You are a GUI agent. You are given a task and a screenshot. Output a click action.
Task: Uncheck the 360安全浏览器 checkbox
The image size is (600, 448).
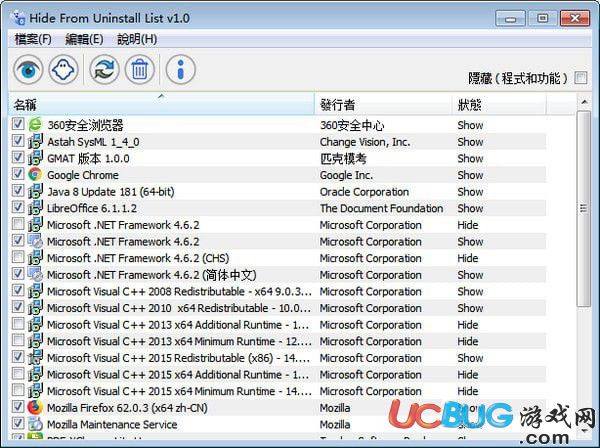[18, 124]
